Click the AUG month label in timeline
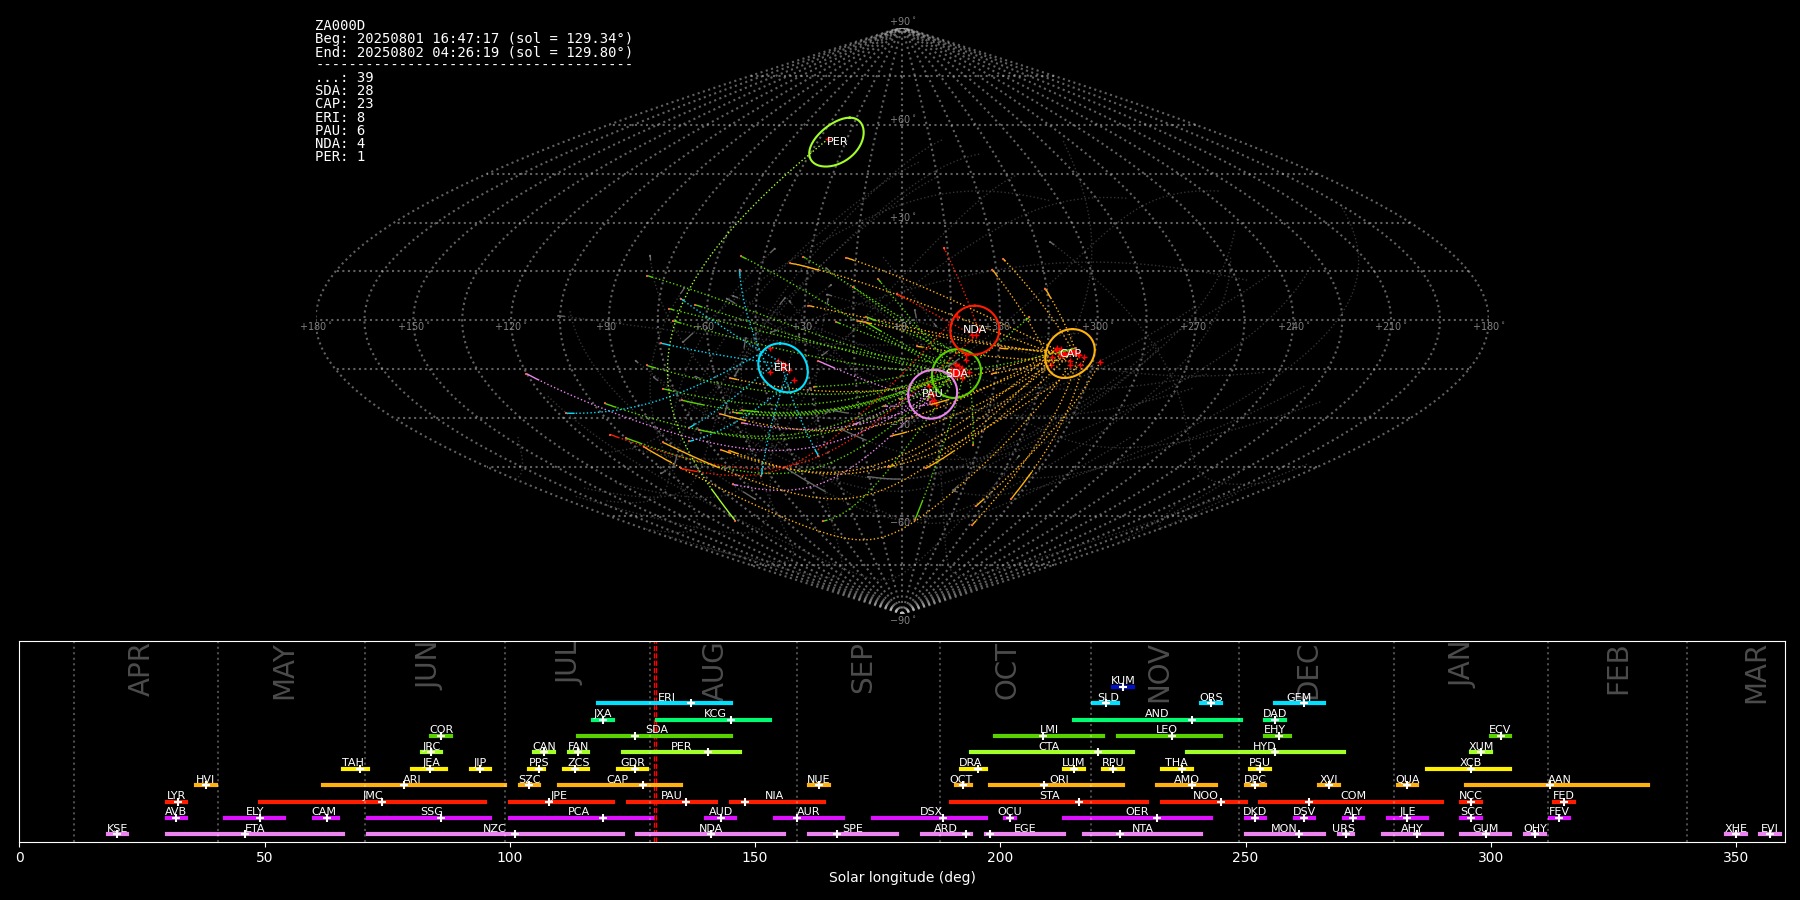This screenshot has height=900, width=1800. point(713,671)
